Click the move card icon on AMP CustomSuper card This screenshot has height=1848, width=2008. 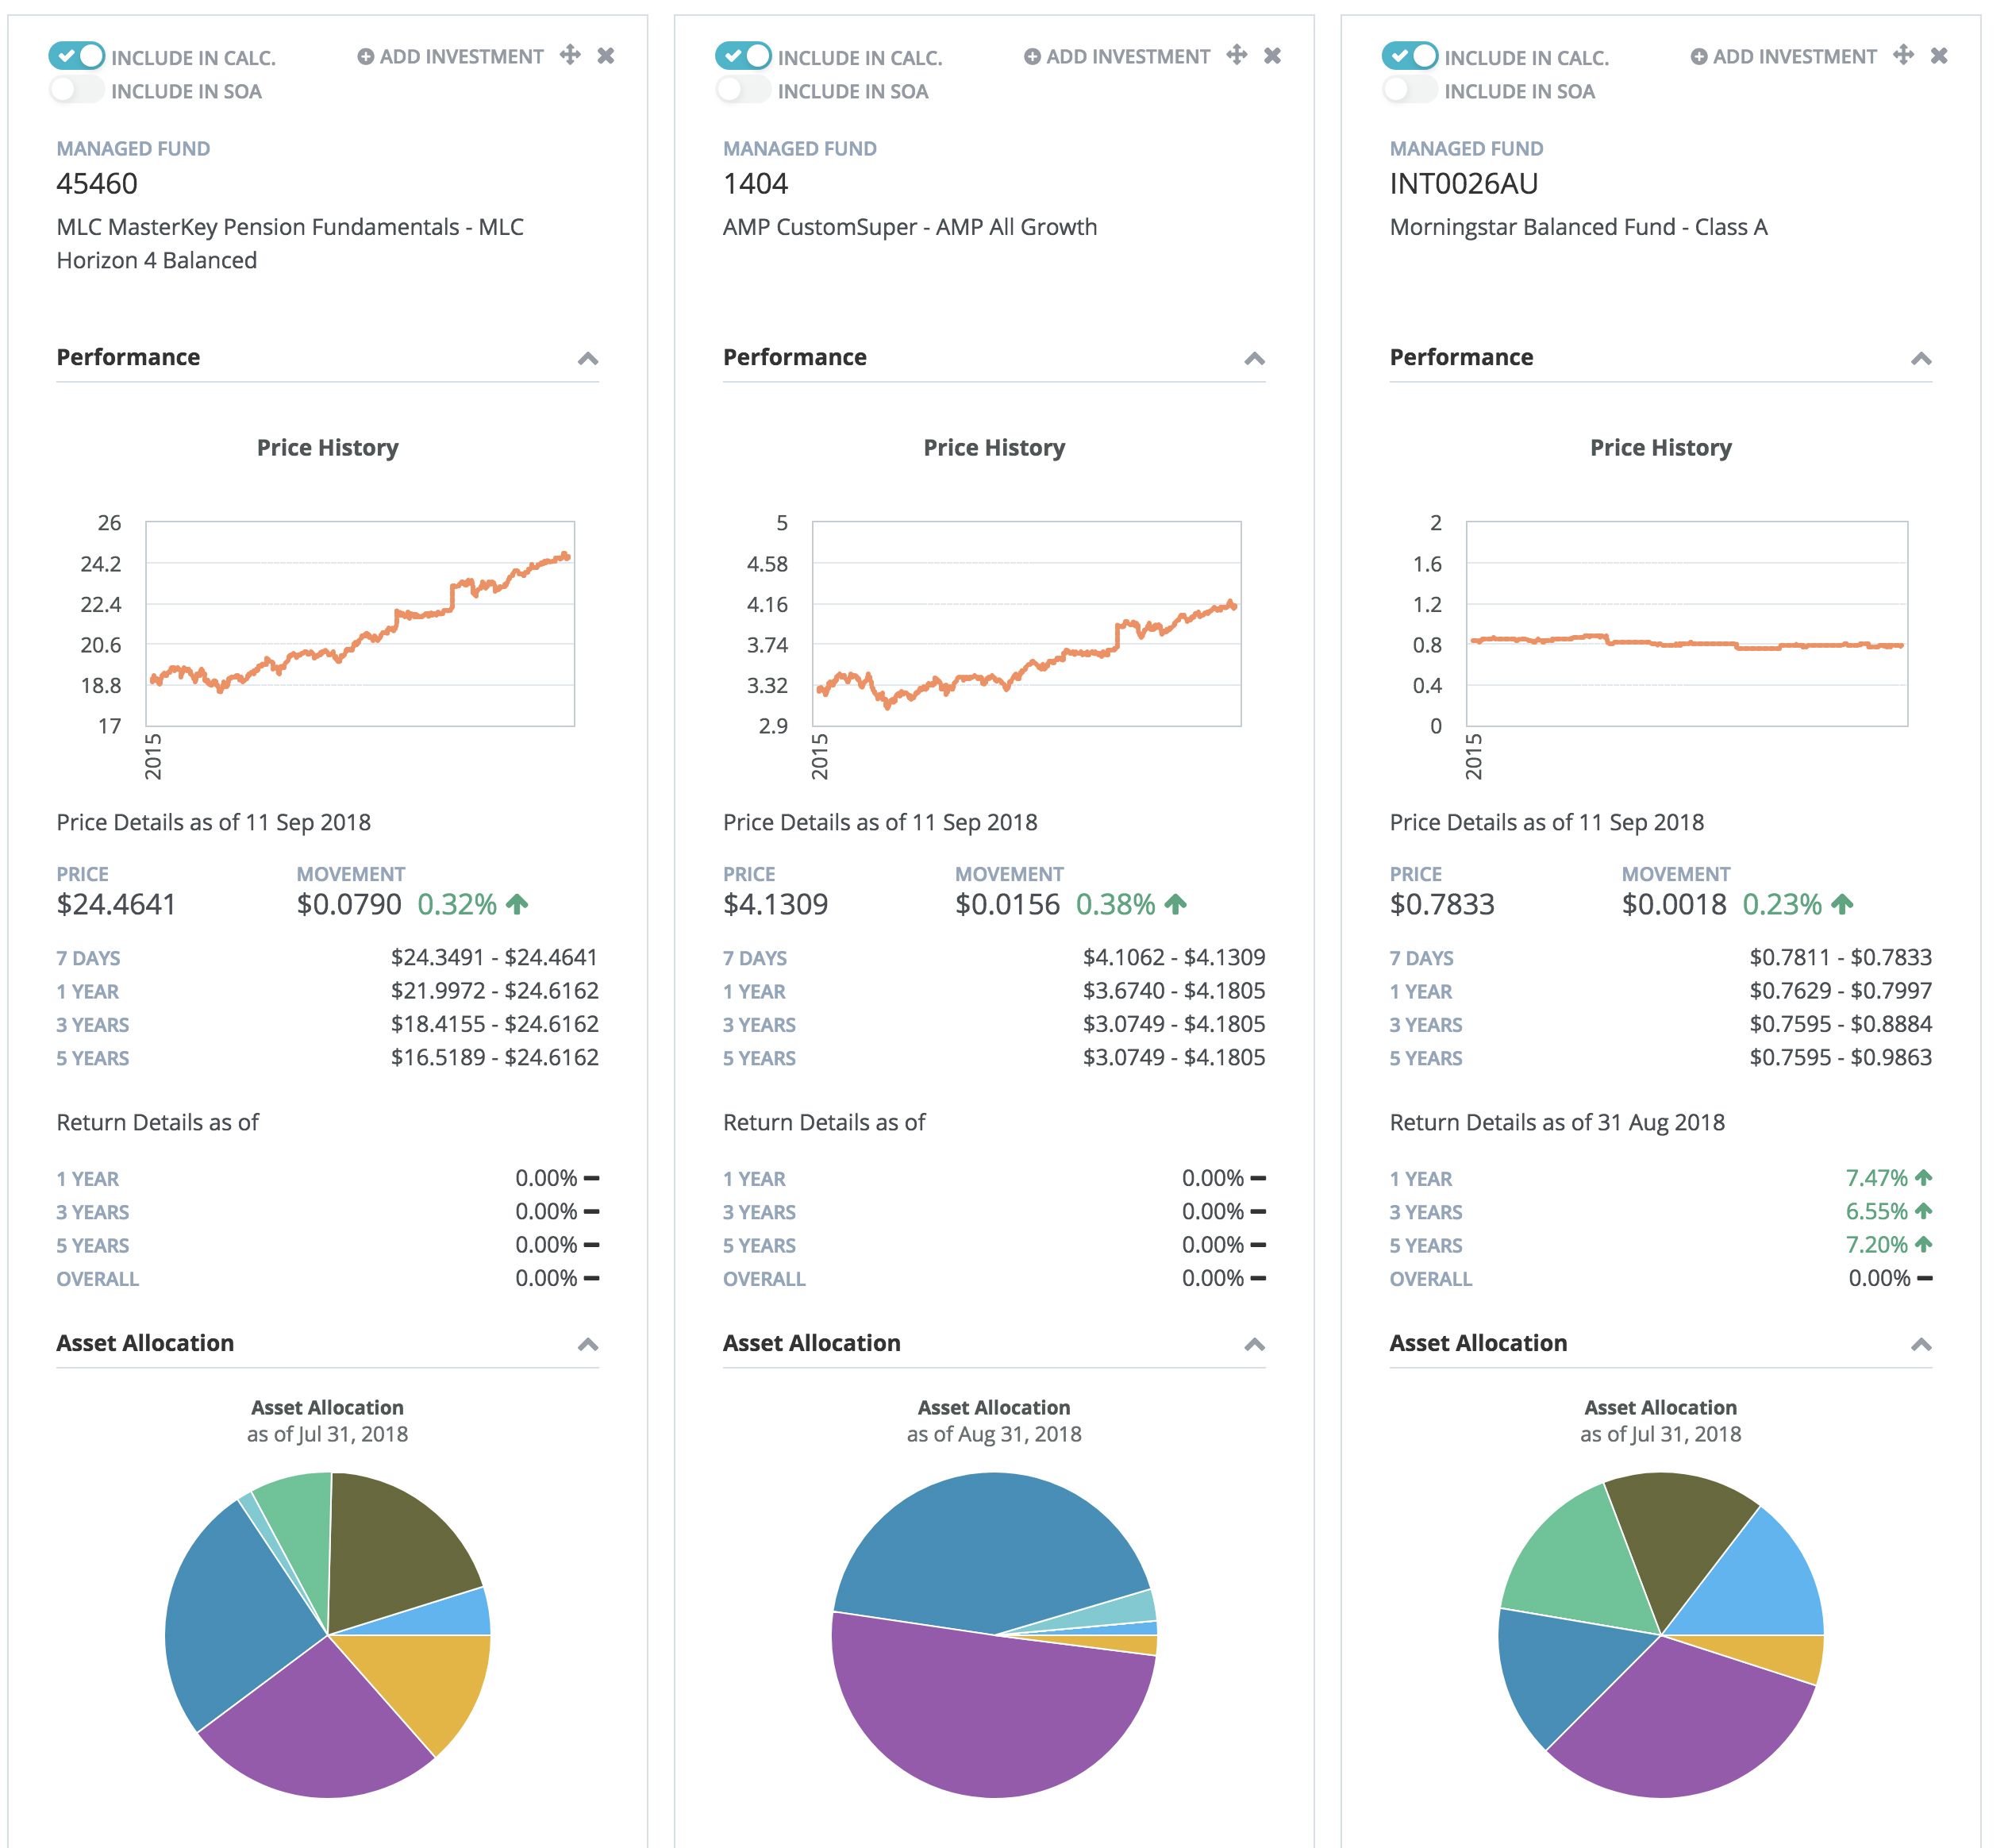tap(1237, 56)
